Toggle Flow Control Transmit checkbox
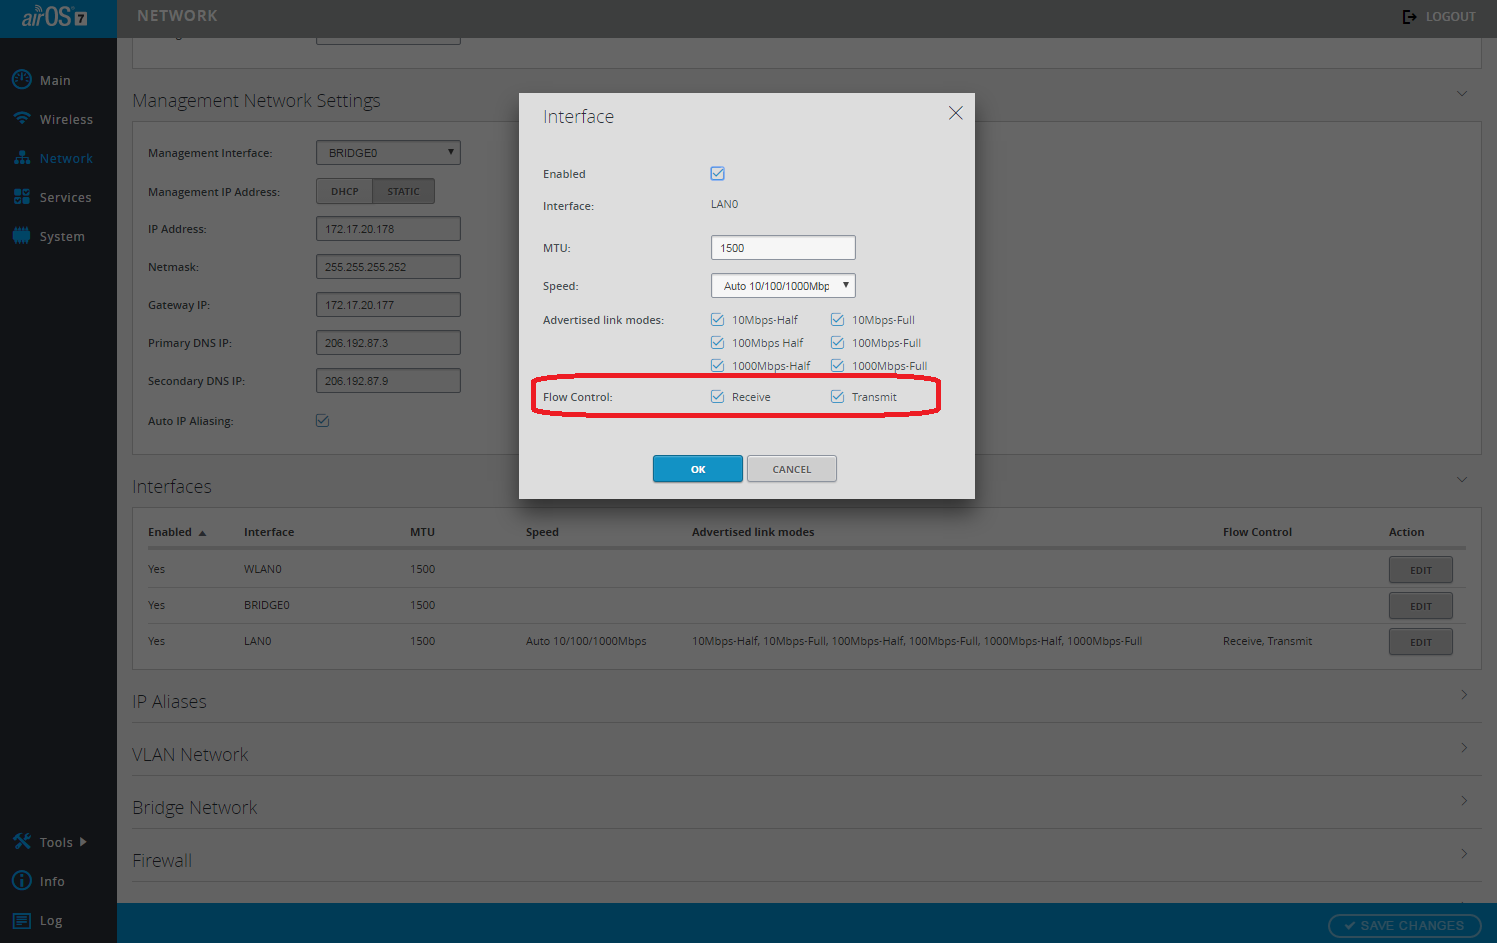This screenshot has height=943, width=1497. pyautogui.click(x=837, y=397)
